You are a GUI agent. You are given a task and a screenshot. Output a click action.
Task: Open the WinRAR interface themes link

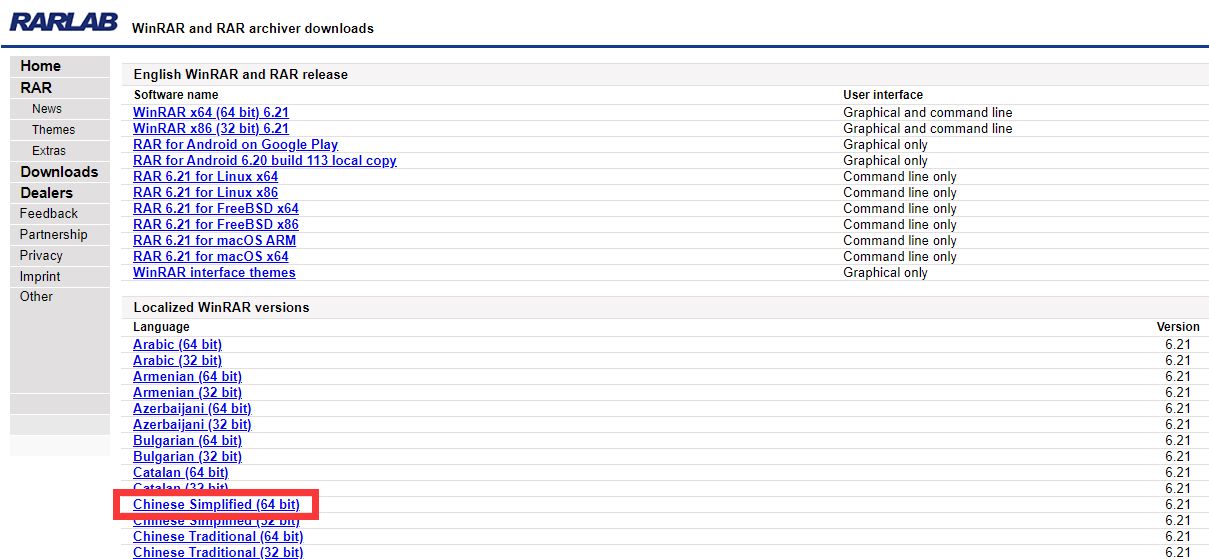pyautogui.click(x=214, y=273)
